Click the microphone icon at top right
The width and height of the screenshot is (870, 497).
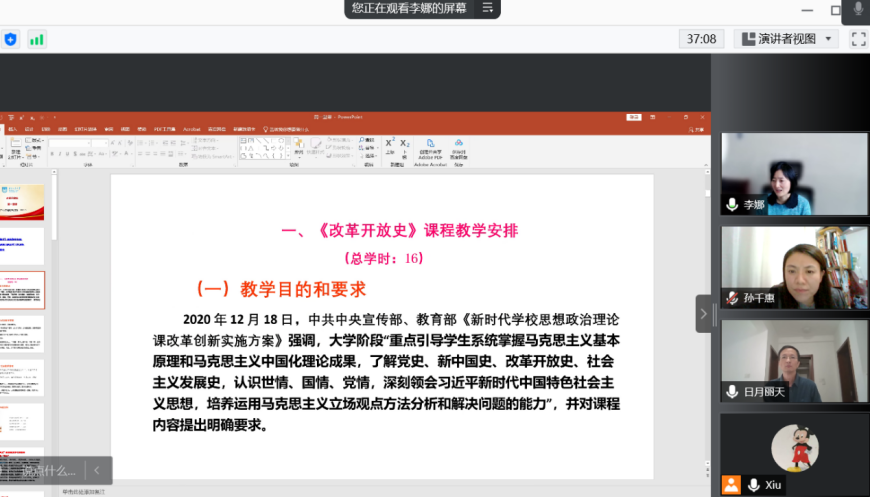857,9
